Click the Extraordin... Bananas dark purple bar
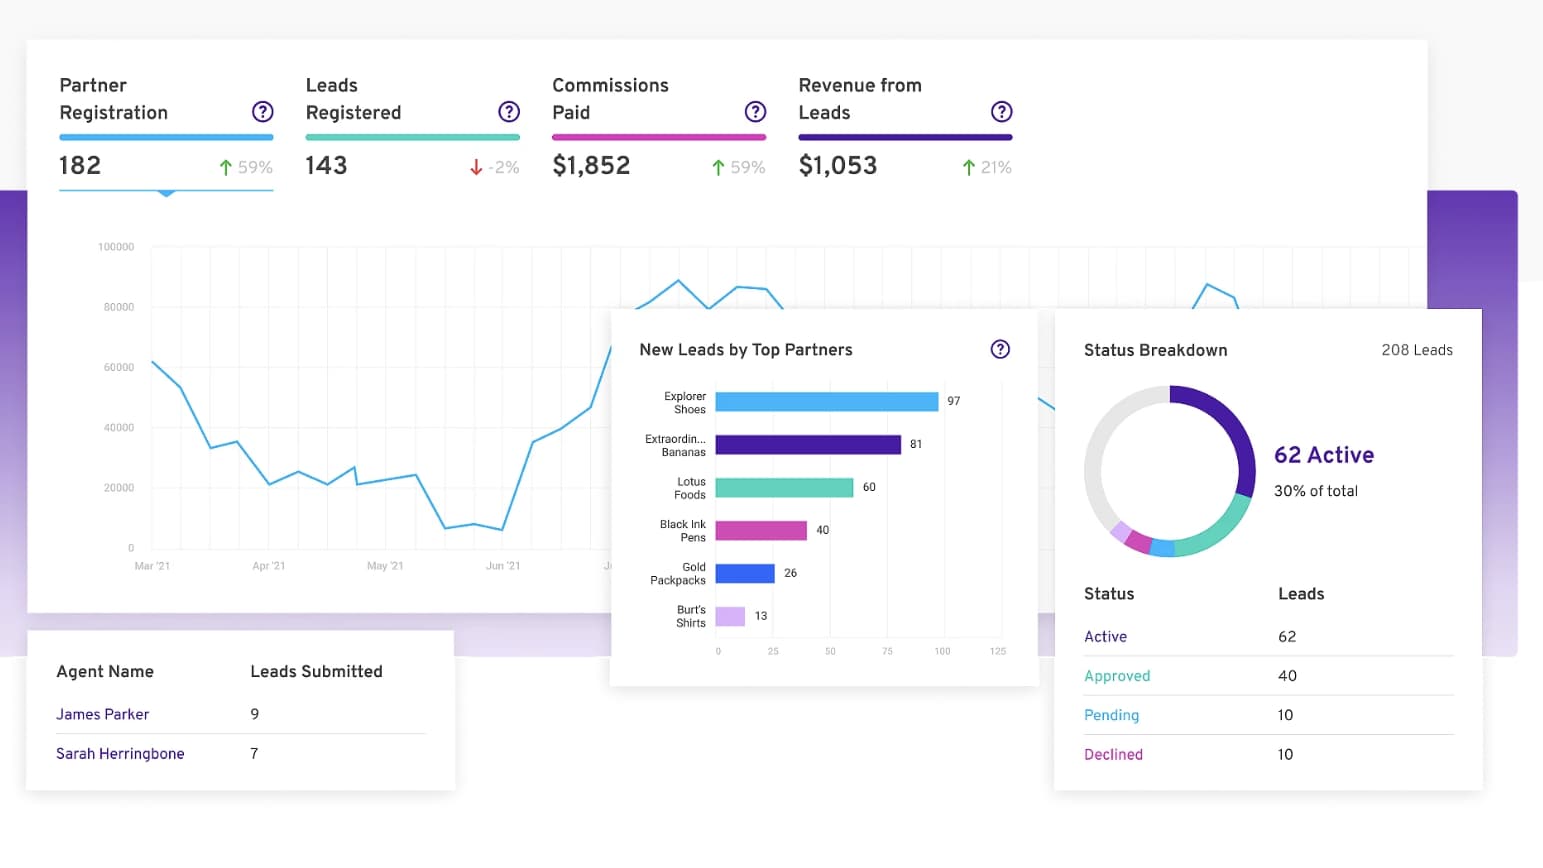This screenshot has width=1543, height=868. pyautogui.click(x=807, y=445)
